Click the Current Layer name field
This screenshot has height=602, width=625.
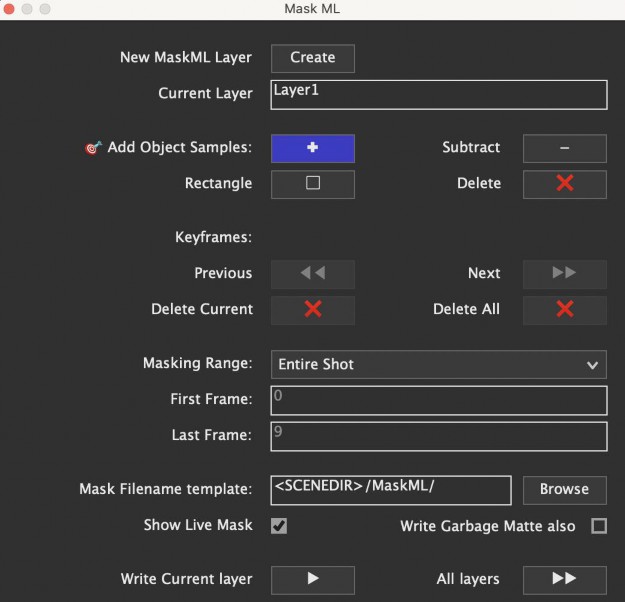[x=438, y=94]
